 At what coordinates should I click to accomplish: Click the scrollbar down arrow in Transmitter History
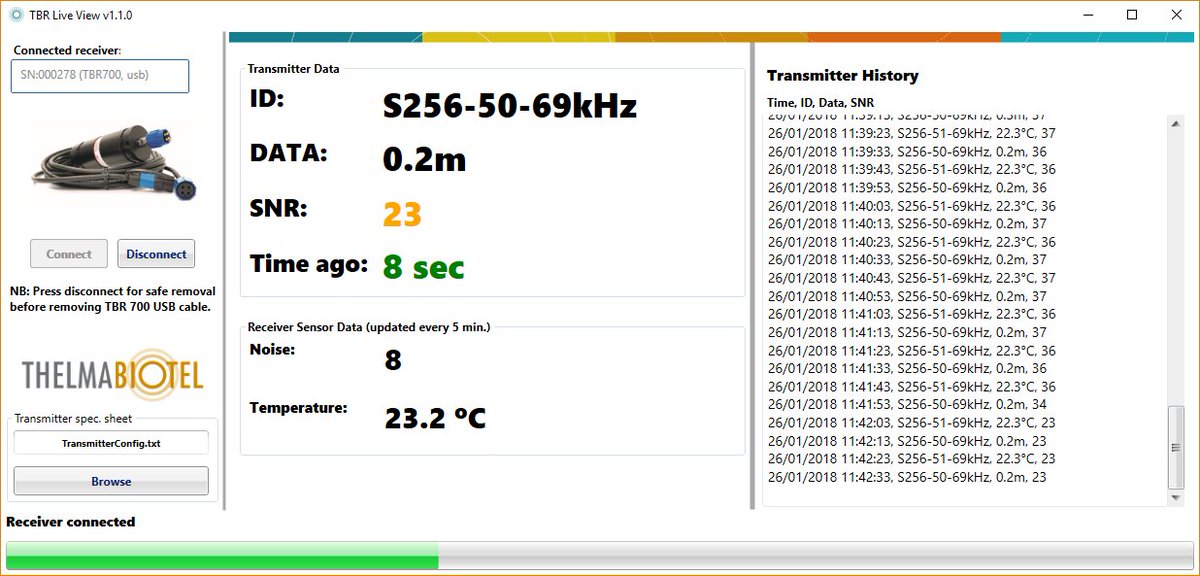point(1176,497)
